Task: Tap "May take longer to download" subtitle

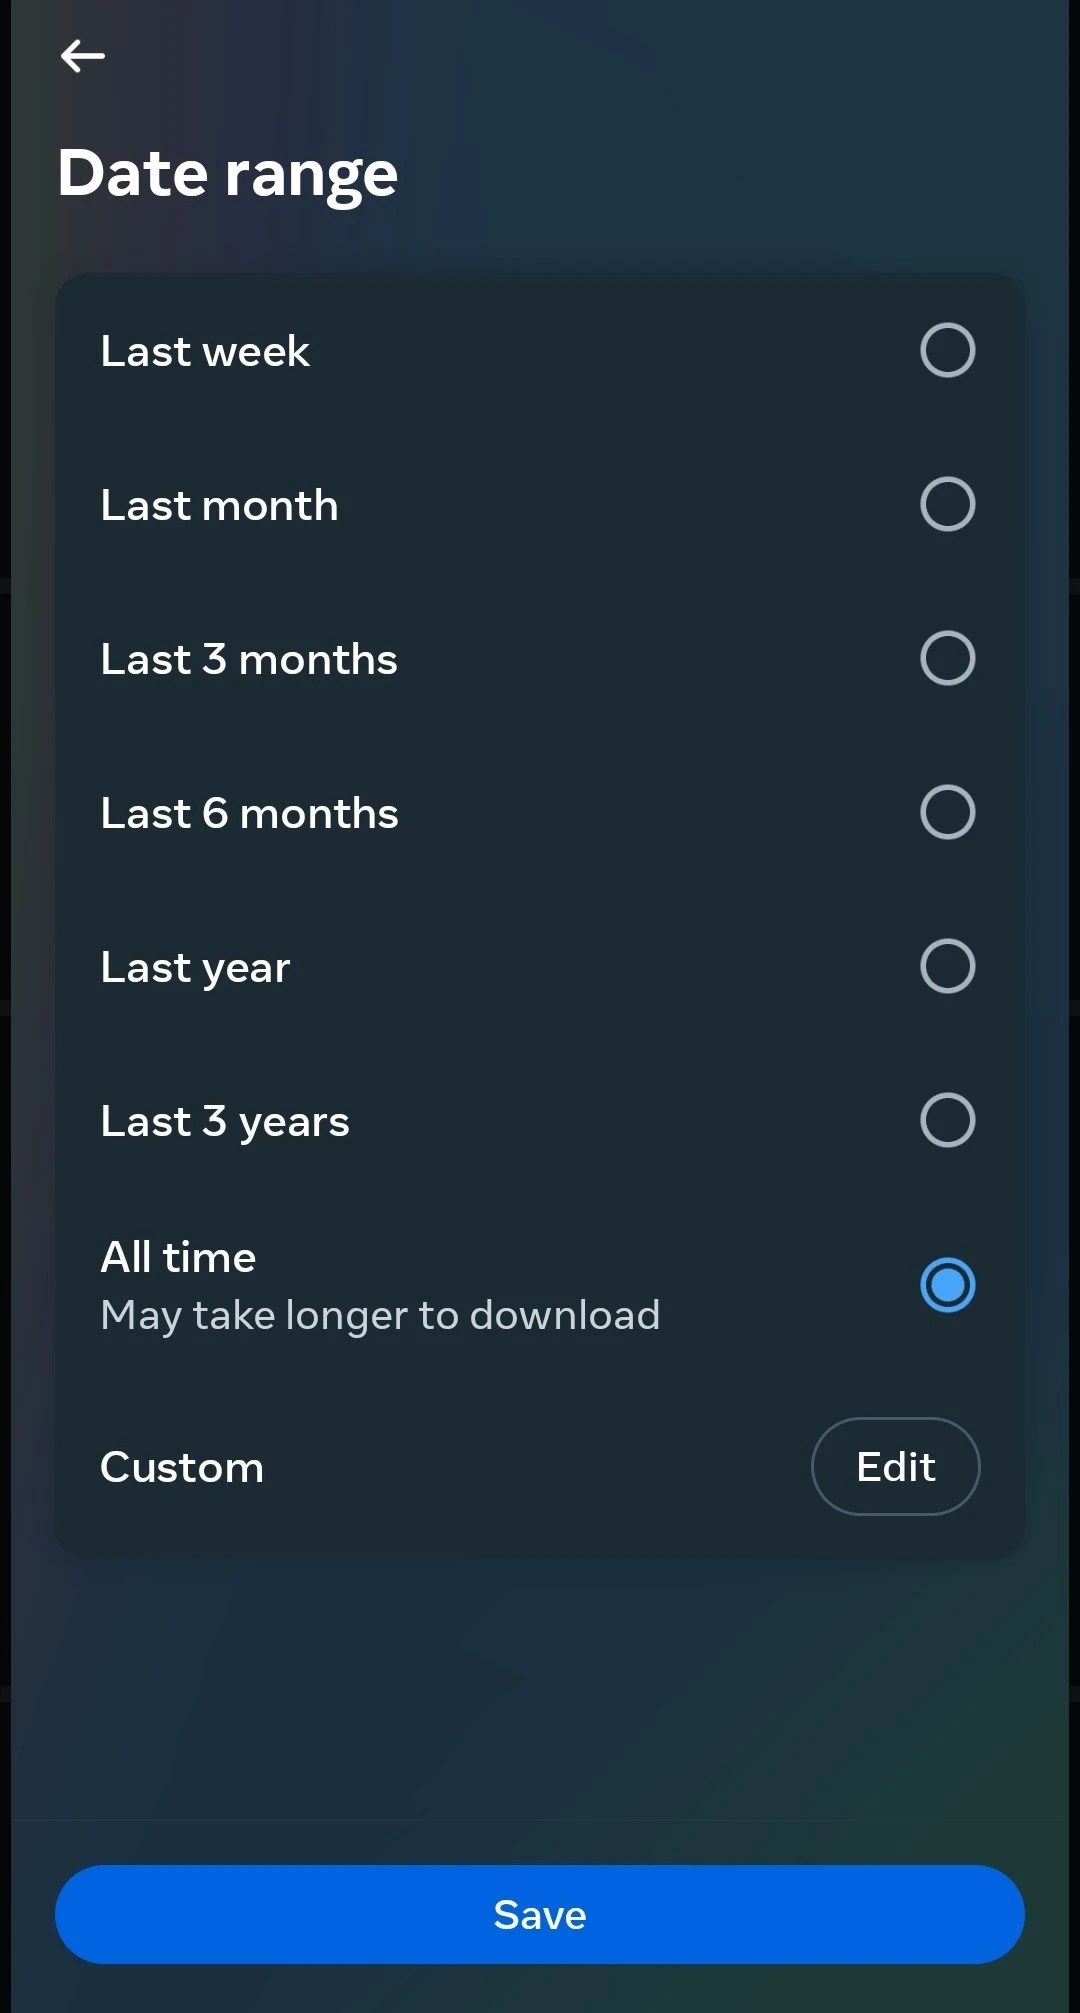Action: (380, 1316)
